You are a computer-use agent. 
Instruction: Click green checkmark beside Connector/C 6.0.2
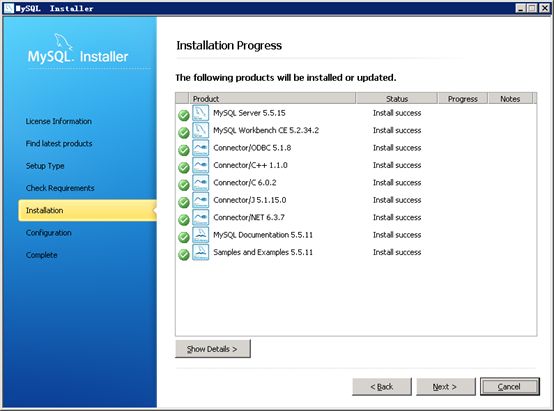pos(184,185)
